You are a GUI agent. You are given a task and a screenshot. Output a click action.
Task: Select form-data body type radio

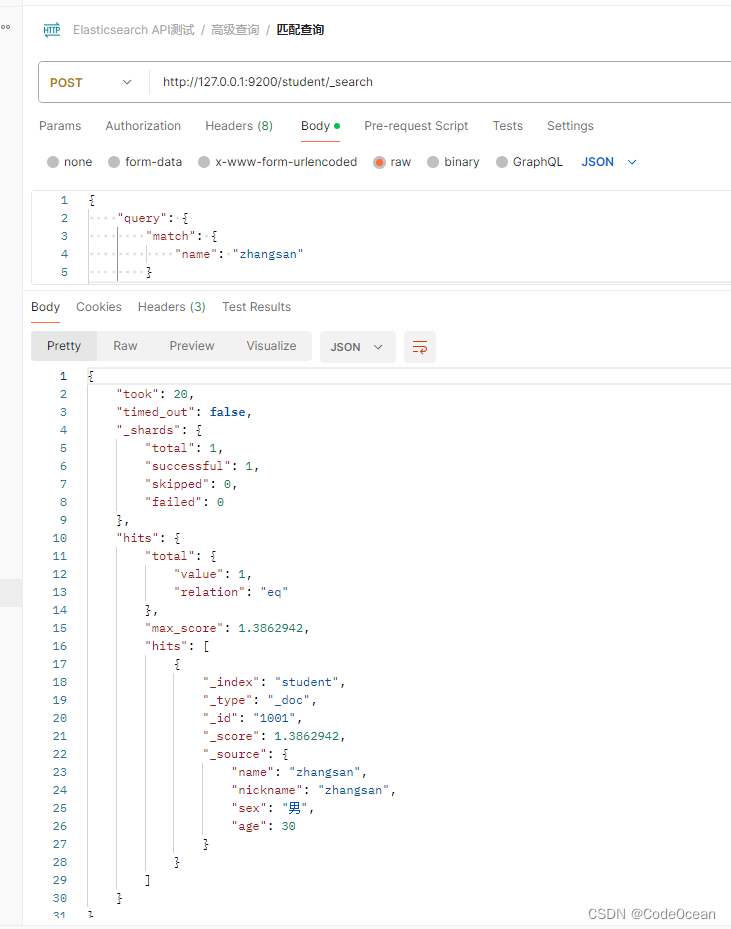point(114,162)
